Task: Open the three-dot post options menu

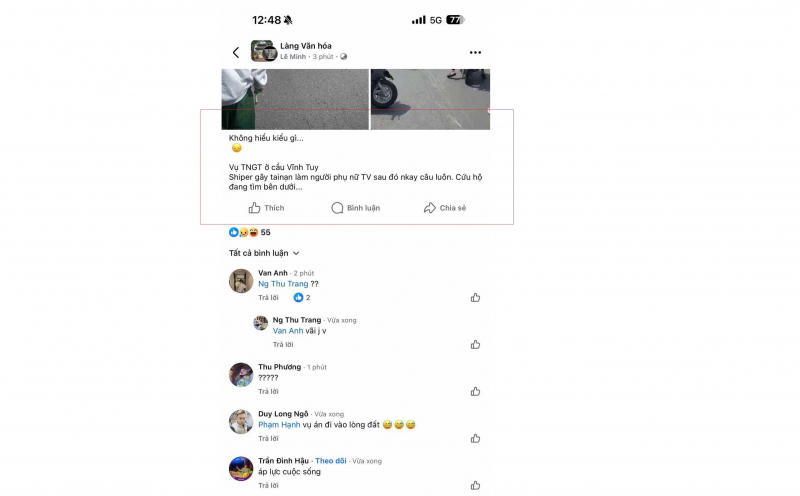Action: pyautogui.click(x=475, y=52)
